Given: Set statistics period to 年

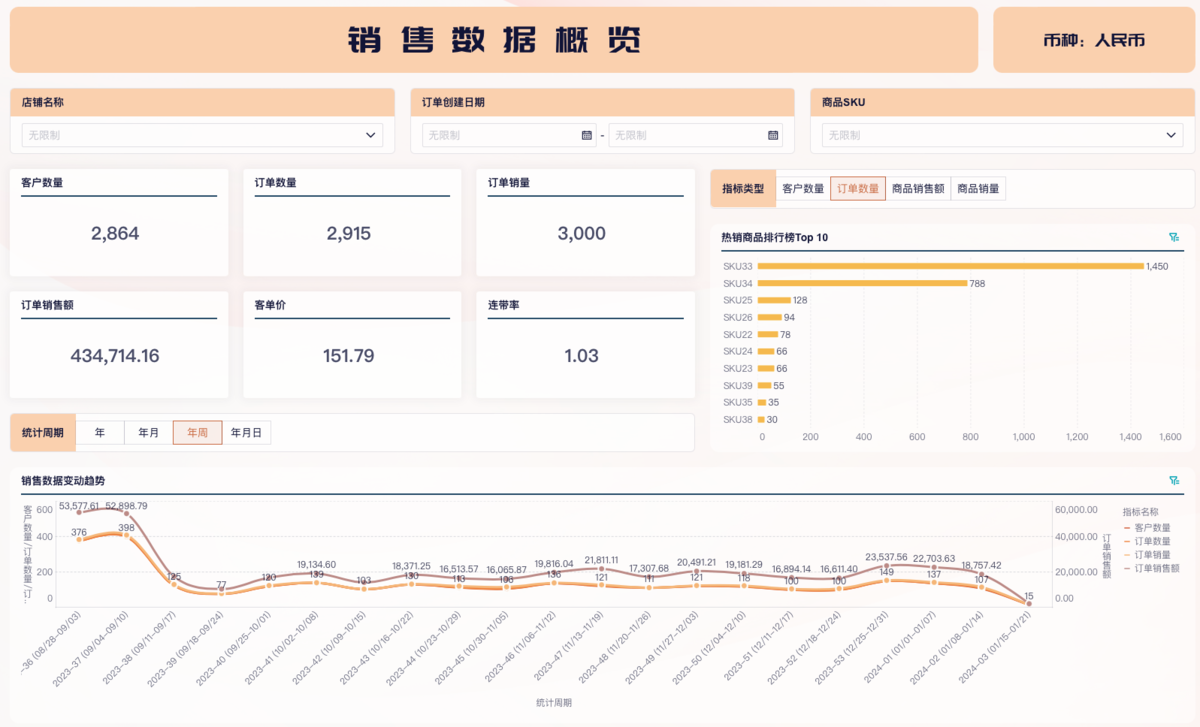Looking at the screenshot, I should [x=100, y=433].
